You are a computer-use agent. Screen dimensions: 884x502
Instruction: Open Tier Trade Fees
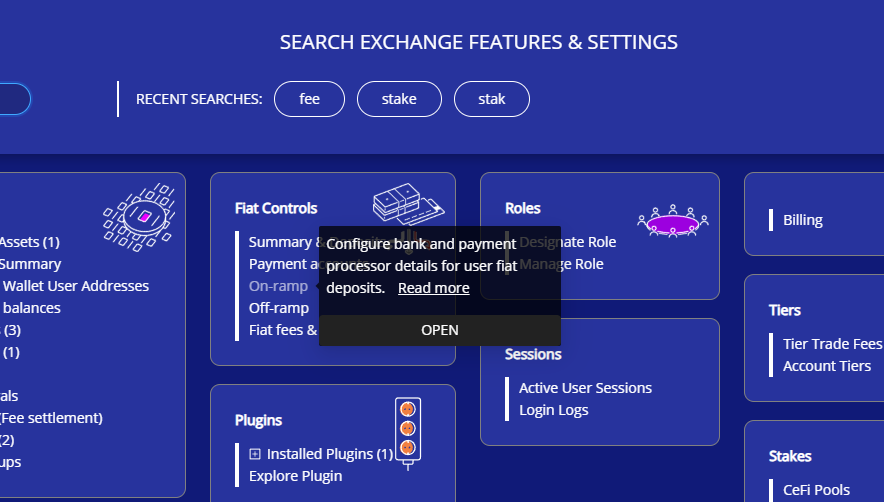click(x=833, y=344)
